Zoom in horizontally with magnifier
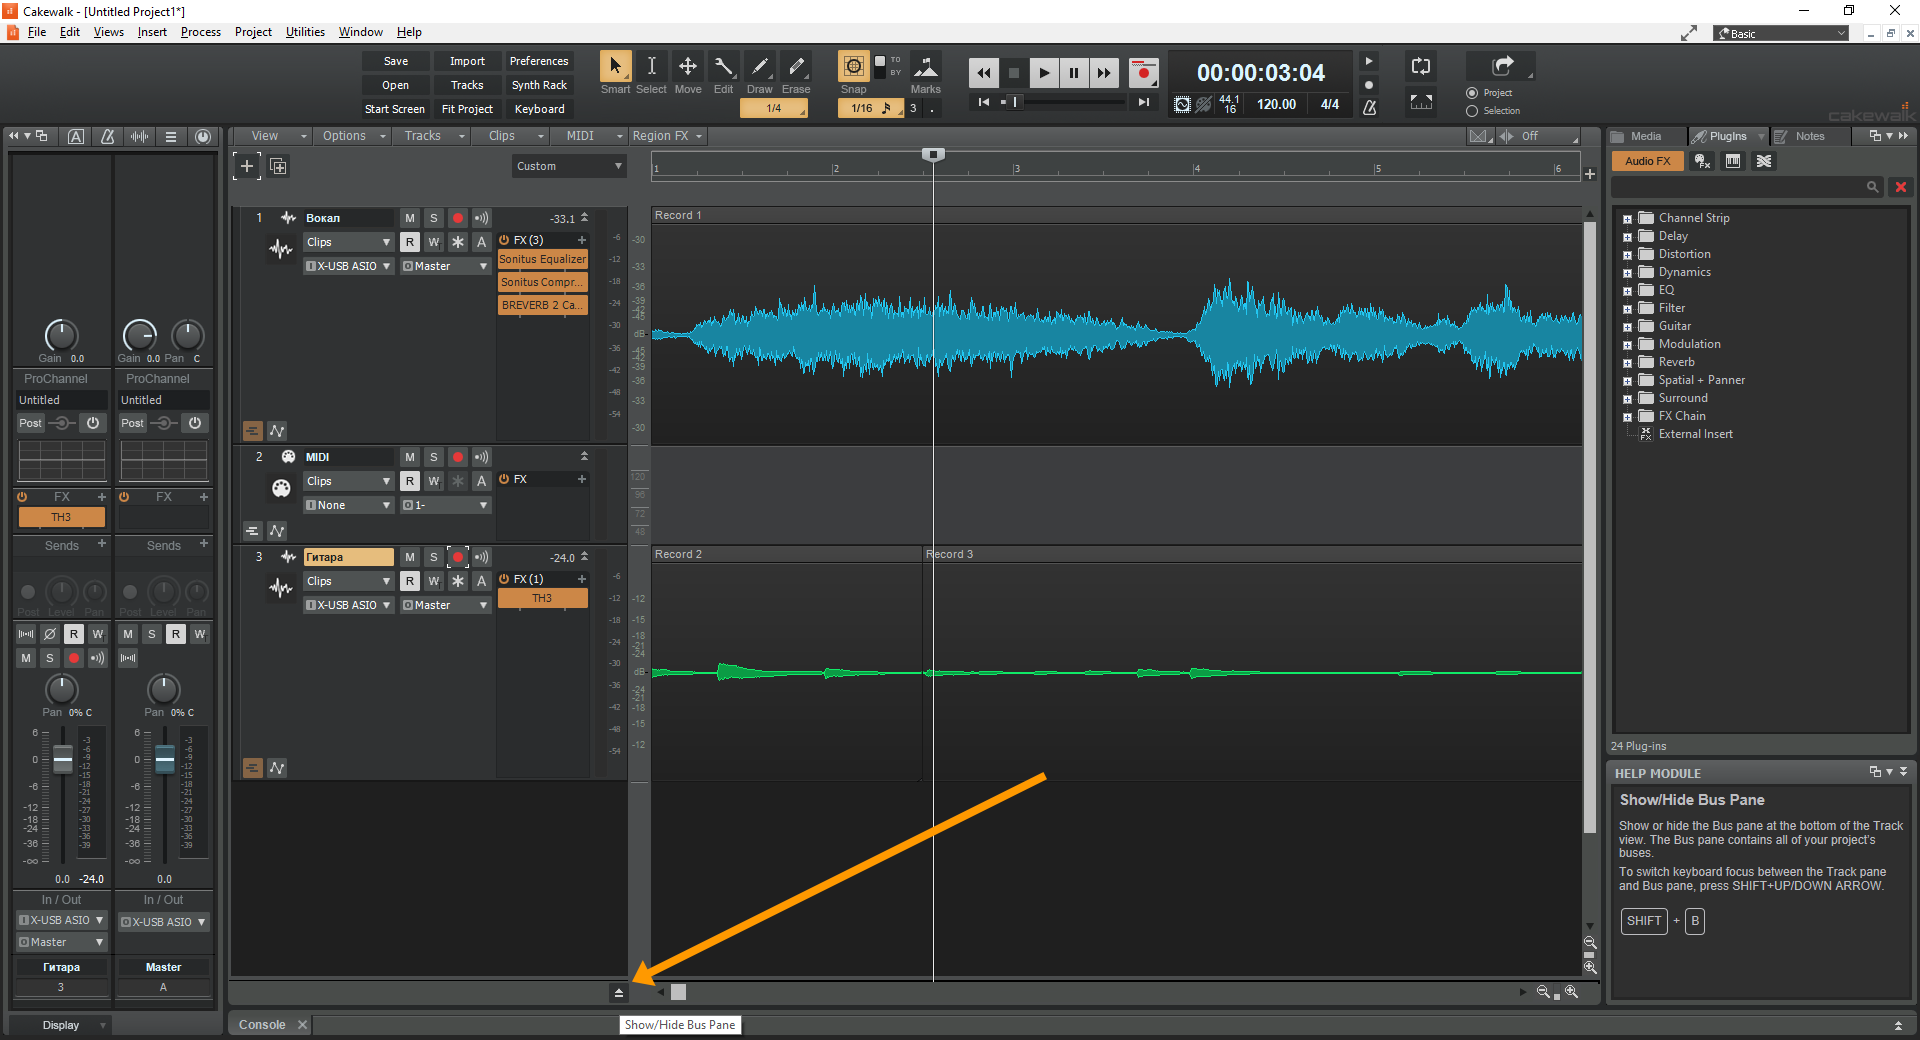The image size is (1920, 1040). point(1571,992)
